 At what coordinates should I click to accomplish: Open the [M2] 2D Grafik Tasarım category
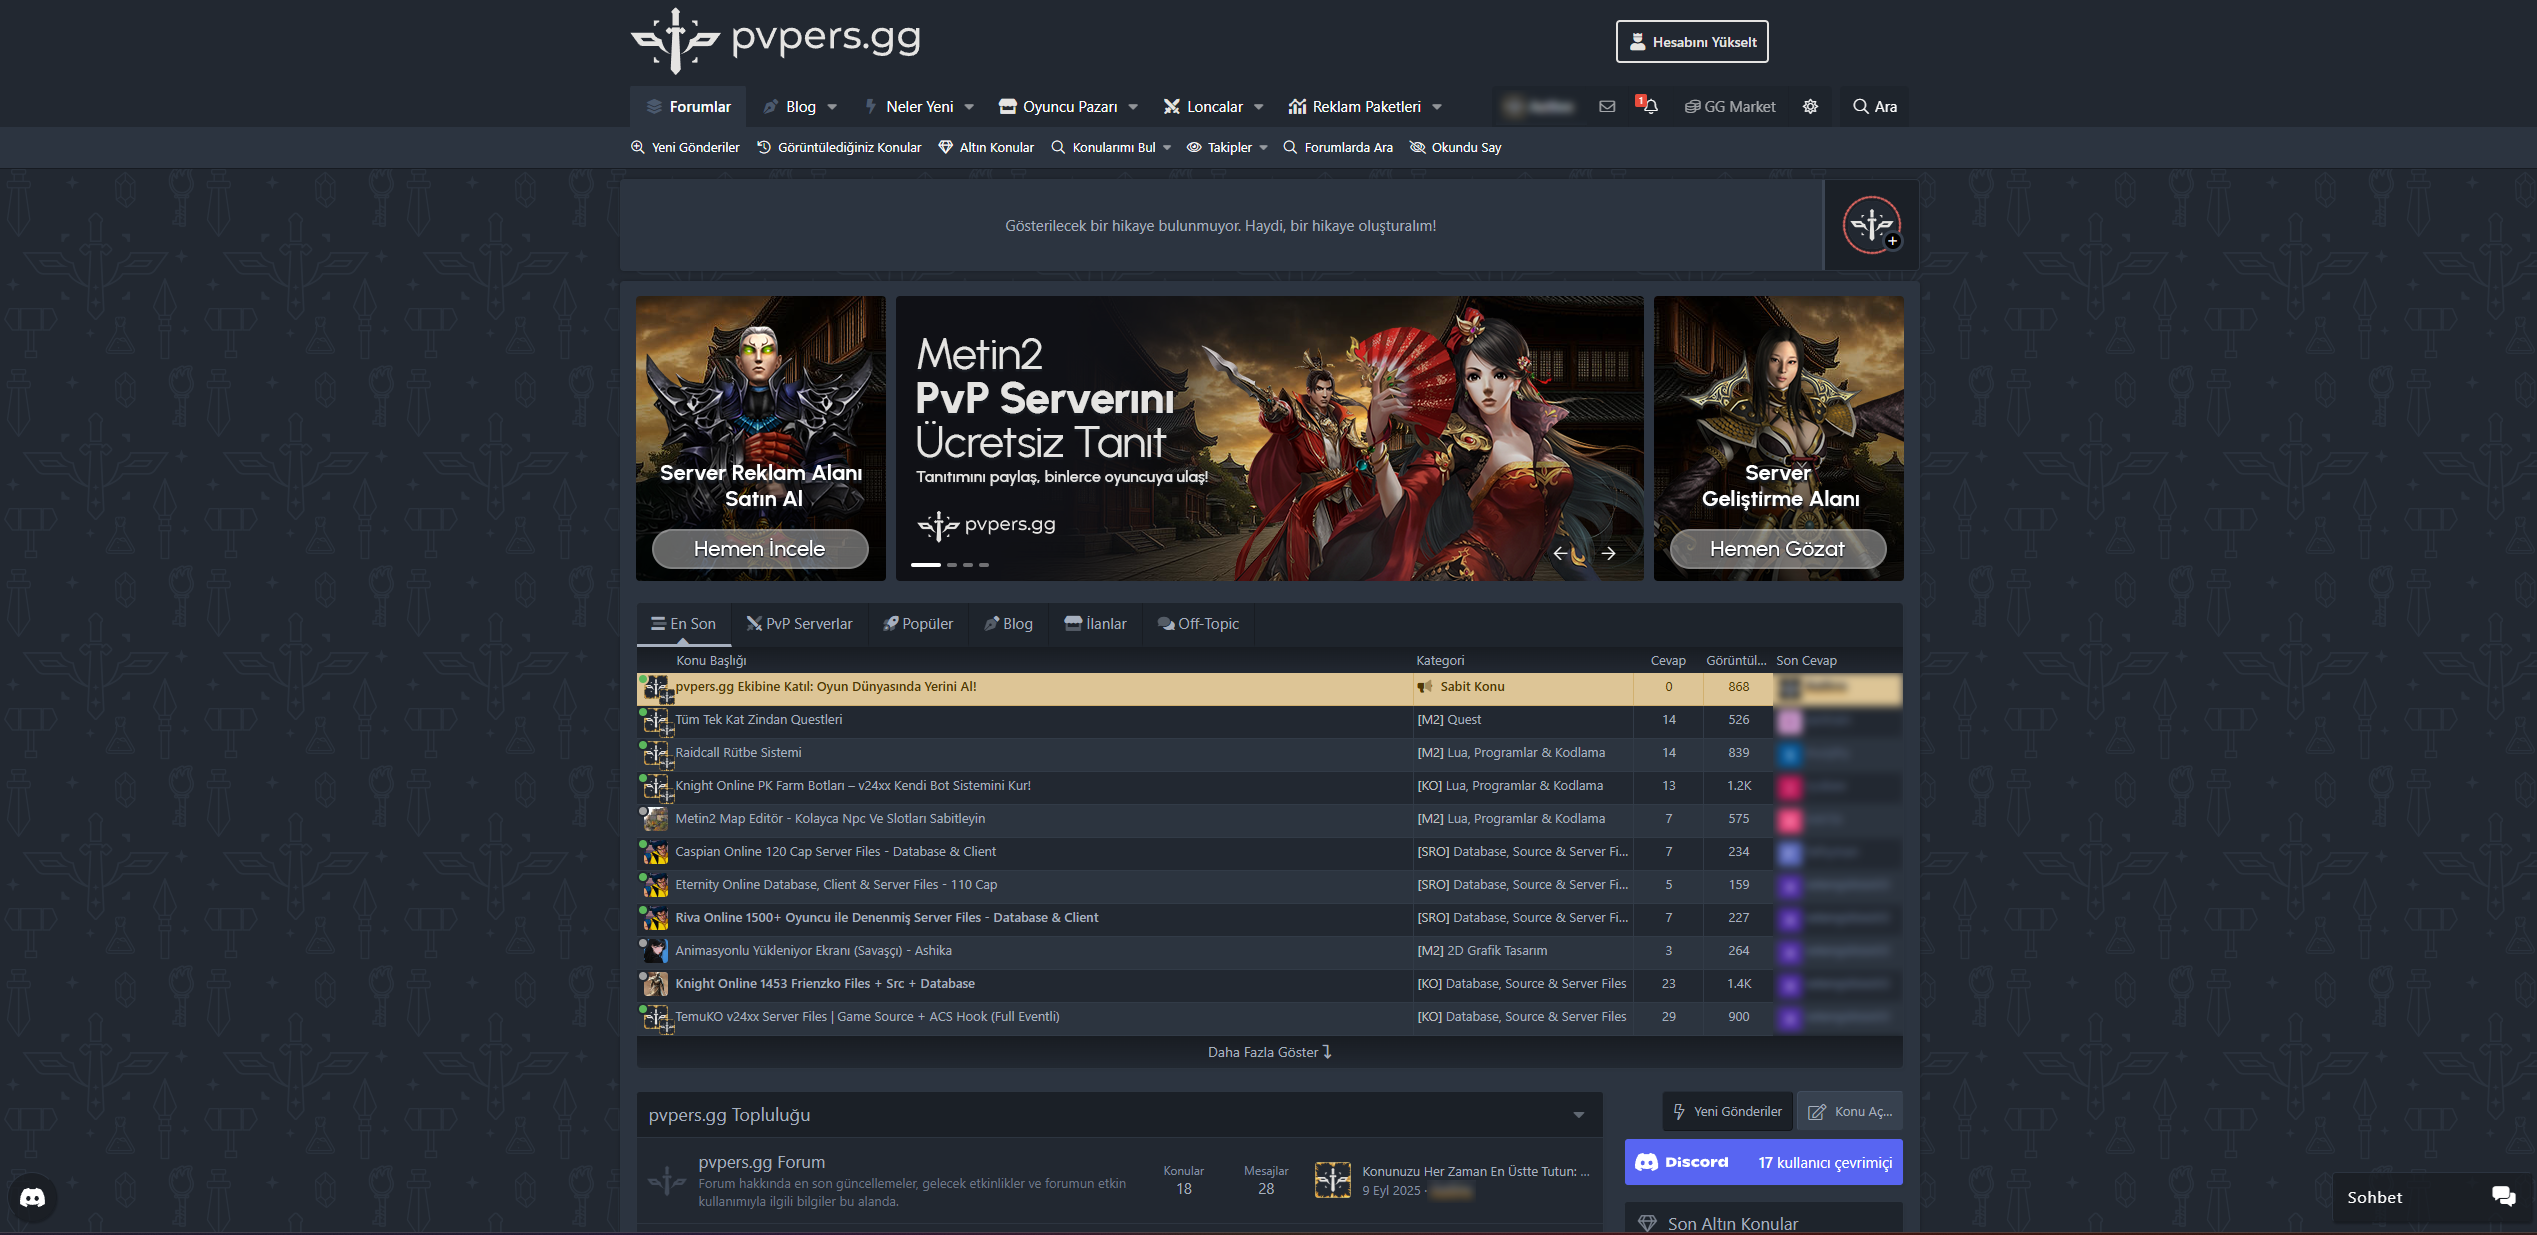click(1482, 951)
